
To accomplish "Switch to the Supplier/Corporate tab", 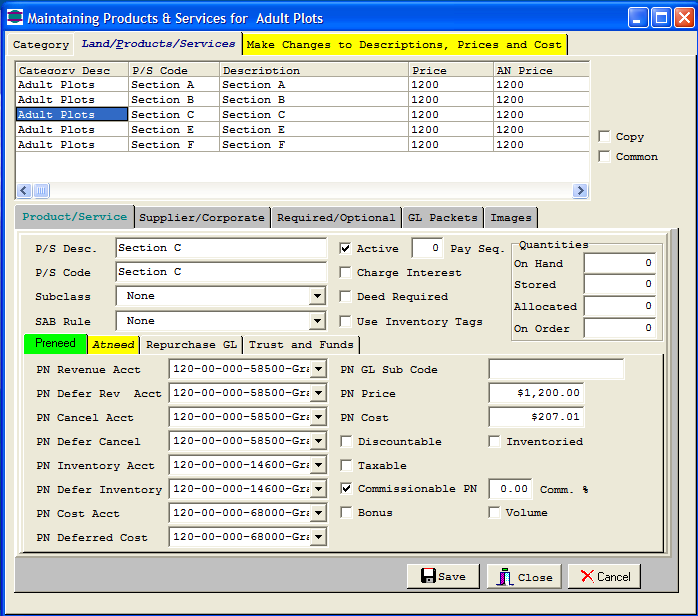I will (x=202, y=218).
